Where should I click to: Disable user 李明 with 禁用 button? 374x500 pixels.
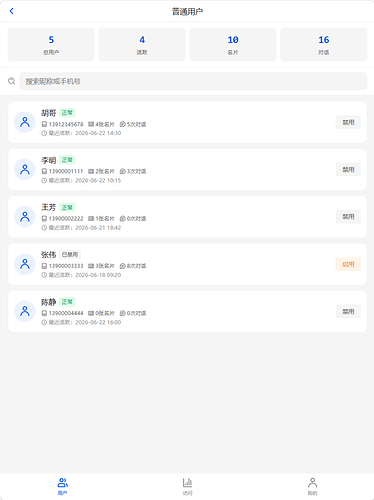(x=348, y=170)
